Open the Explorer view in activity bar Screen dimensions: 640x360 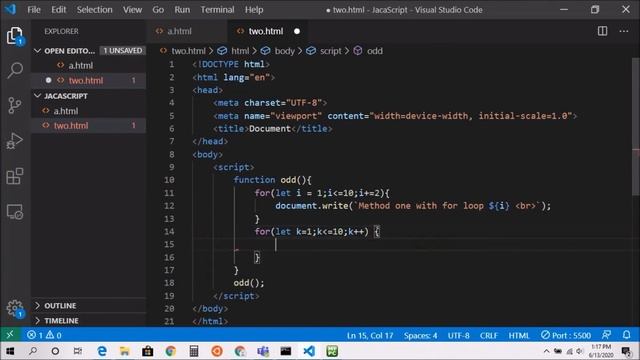pos(15,36)
